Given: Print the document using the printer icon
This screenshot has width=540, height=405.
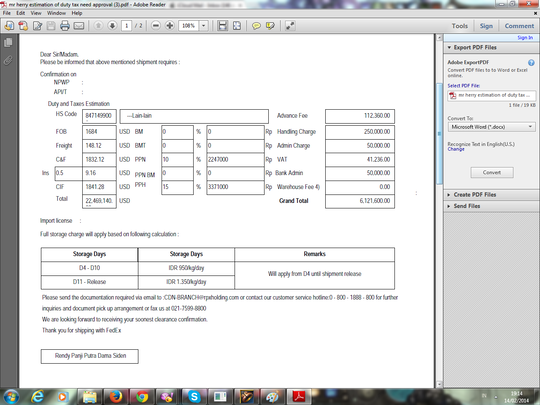Looking at the screenshot, I should click(65, 26).
